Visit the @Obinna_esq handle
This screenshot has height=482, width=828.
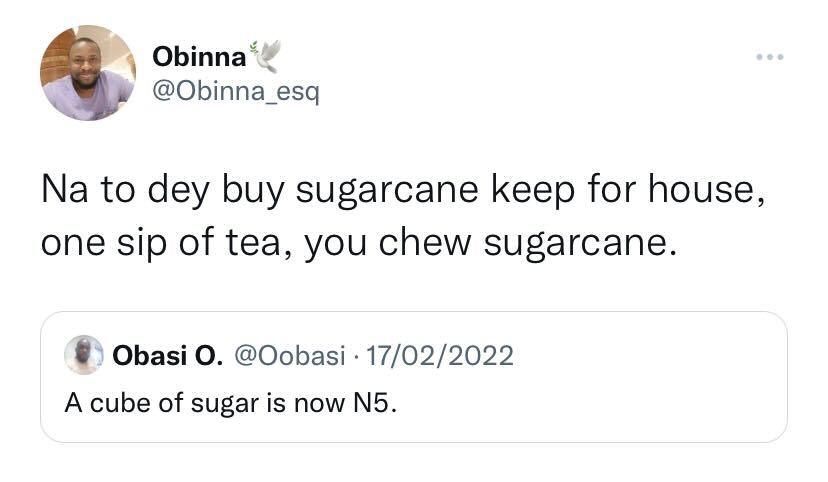coord(235,92)
